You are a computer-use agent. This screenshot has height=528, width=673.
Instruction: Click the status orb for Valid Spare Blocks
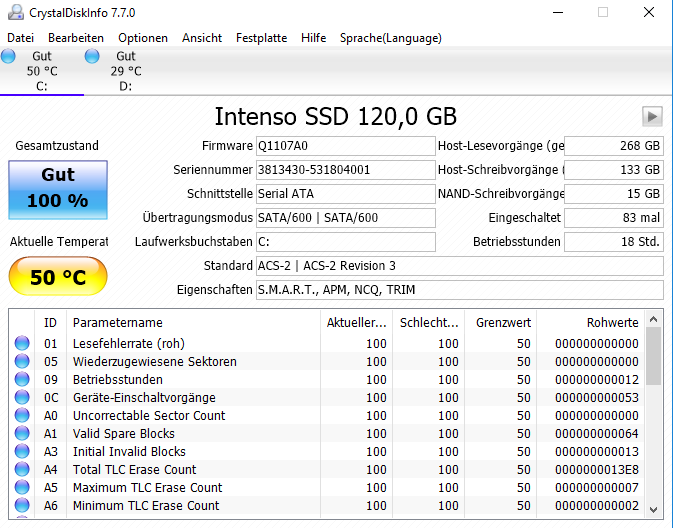[x=22, y=434]
